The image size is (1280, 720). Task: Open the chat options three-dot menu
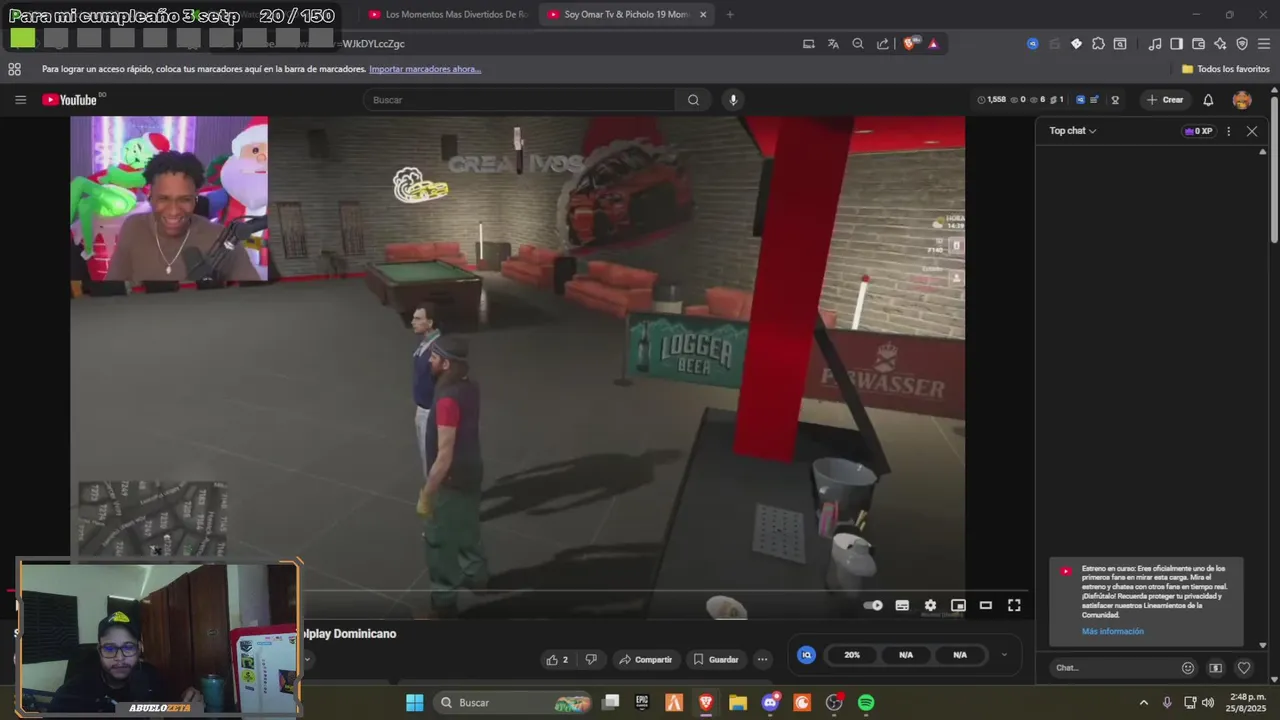[x=1229, y=131]
